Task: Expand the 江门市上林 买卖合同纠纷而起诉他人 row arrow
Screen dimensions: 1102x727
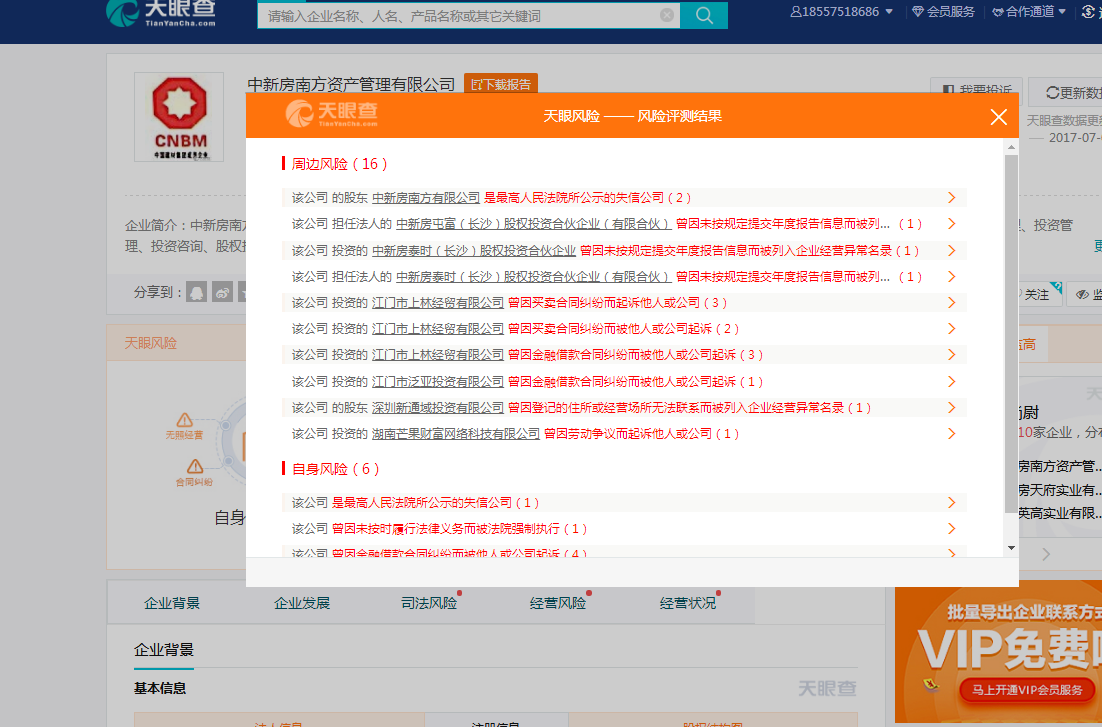Action: click(x=951, y=302)
